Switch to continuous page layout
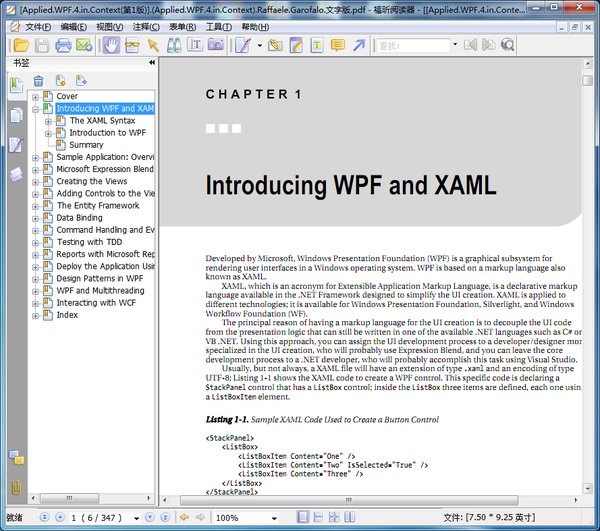 [x=318, y=517]
